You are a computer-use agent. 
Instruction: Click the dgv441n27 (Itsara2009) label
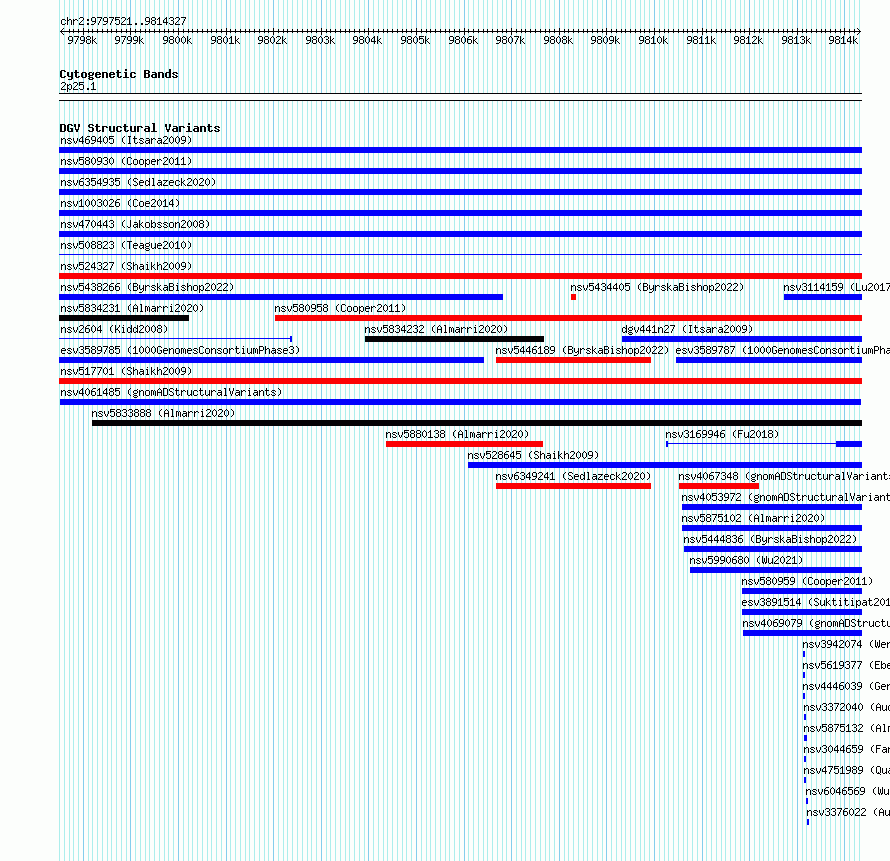pos(687,329)
